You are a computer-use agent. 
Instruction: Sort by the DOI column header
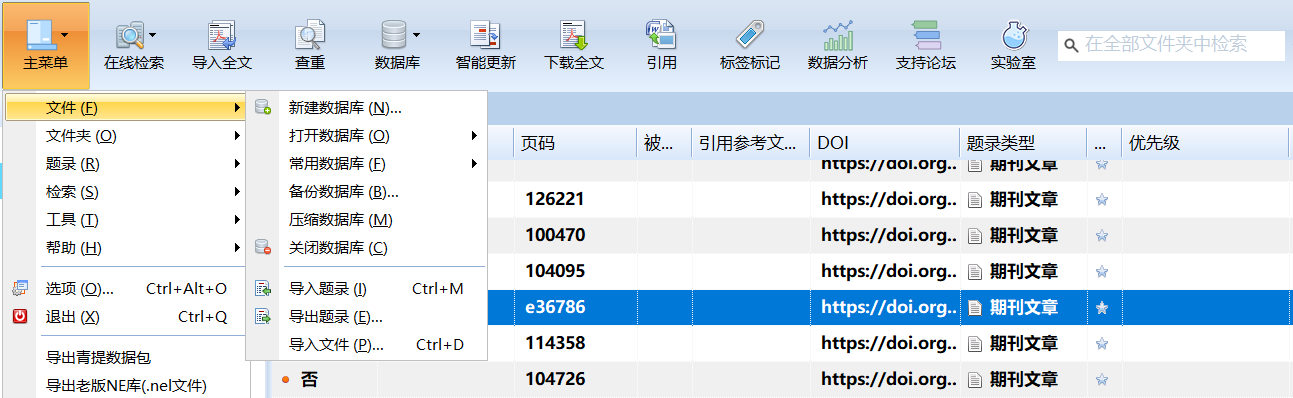click(884, 143)
